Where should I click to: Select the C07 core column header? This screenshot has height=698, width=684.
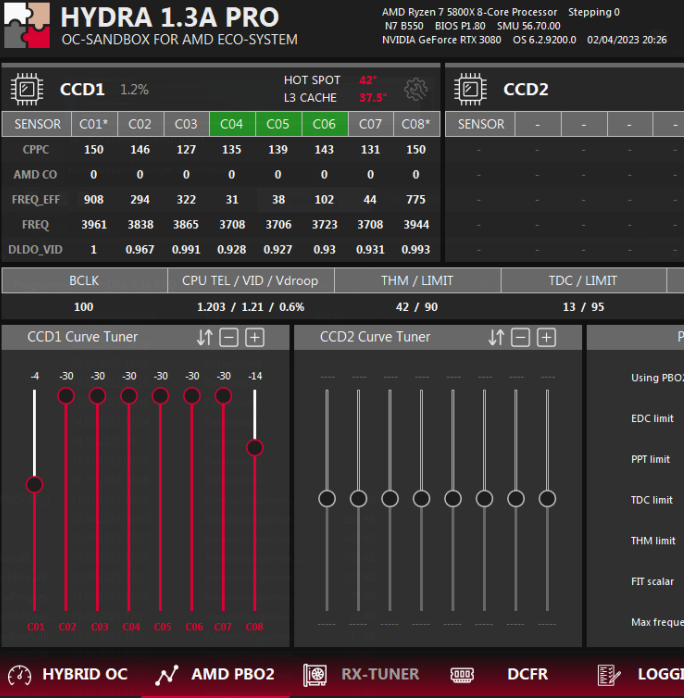pos(370,124)
